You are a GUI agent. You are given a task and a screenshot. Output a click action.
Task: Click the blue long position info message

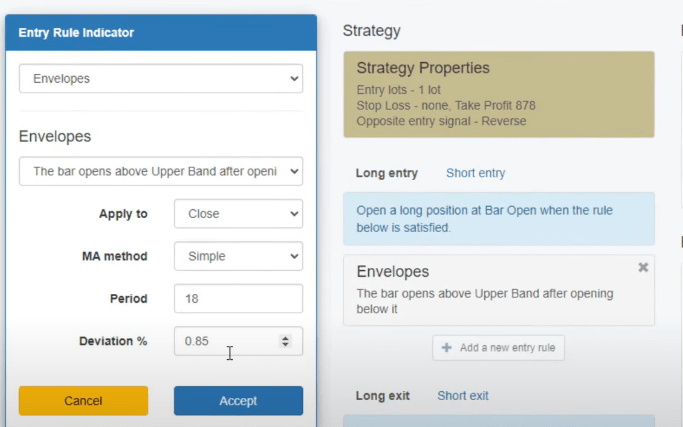(498, 218)
